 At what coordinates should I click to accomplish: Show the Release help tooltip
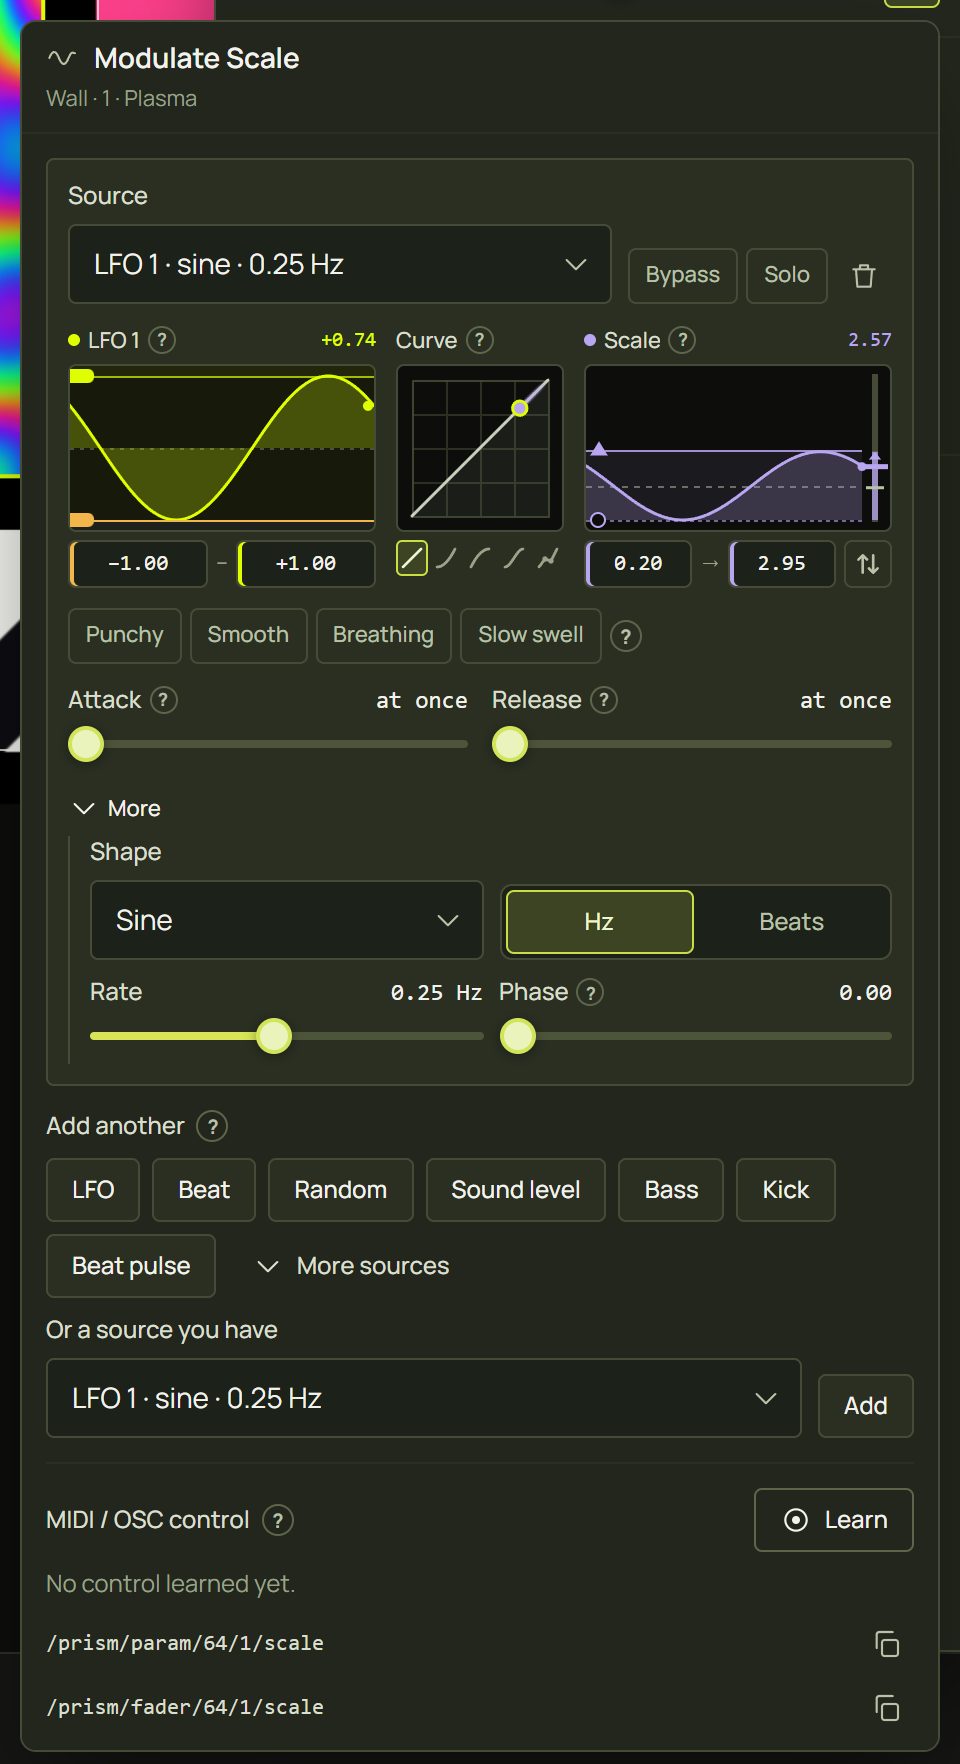pos(604,700)
